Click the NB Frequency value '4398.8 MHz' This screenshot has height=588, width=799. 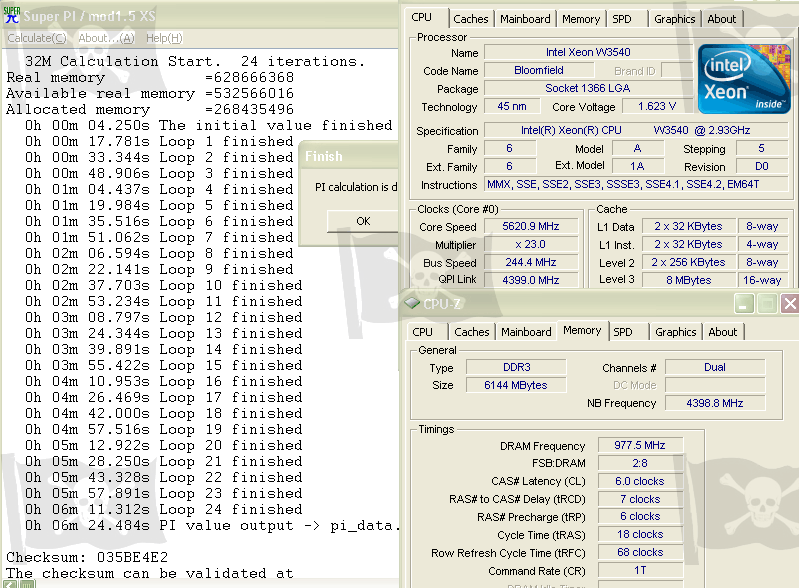tap(714, 403)
